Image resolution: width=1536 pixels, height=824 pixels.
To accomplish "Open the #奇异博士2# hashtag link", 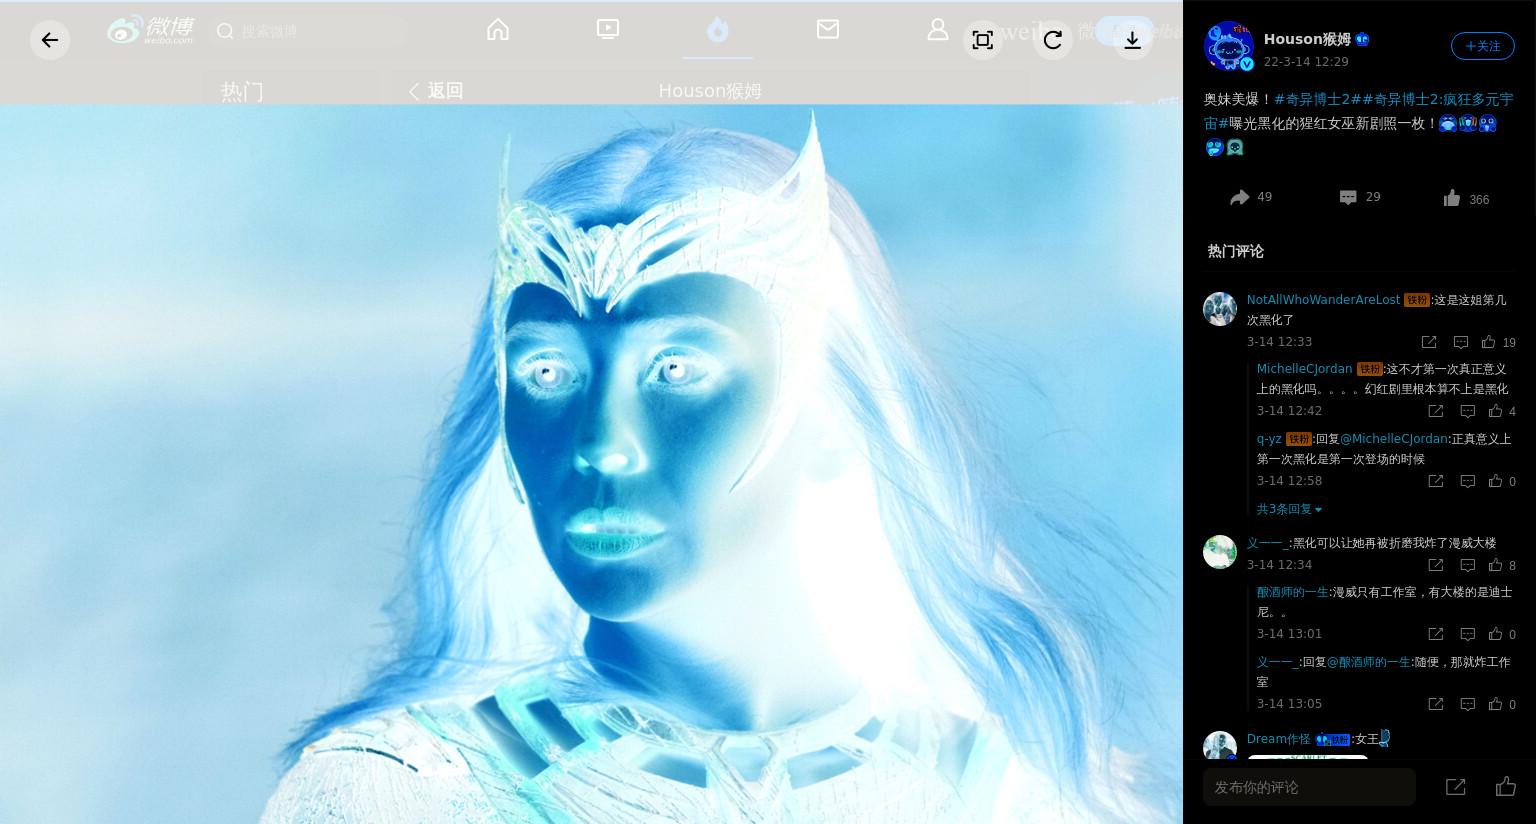I will click(1318, 99).
